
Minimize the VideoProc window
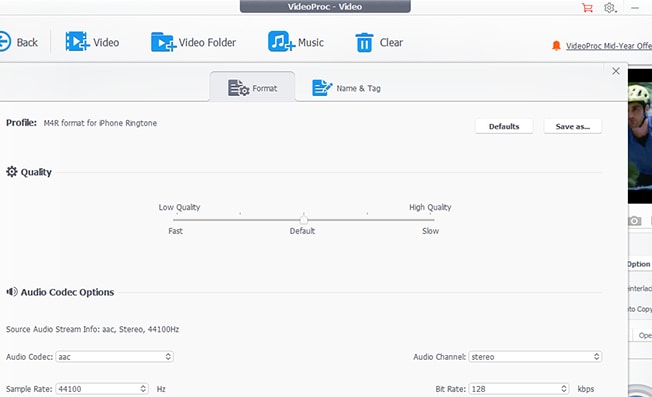pyautogui.click(x=635, y=7)
